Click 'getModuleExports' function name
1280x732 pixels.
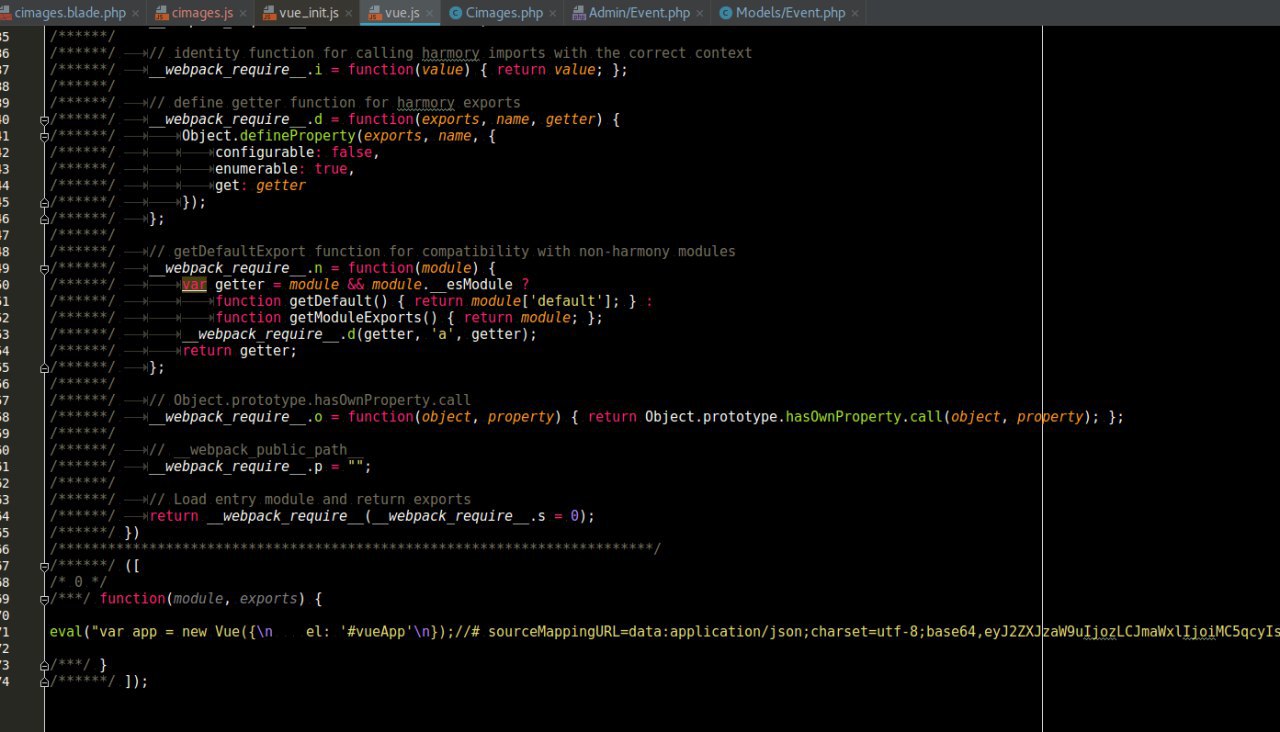click(356, 317)
